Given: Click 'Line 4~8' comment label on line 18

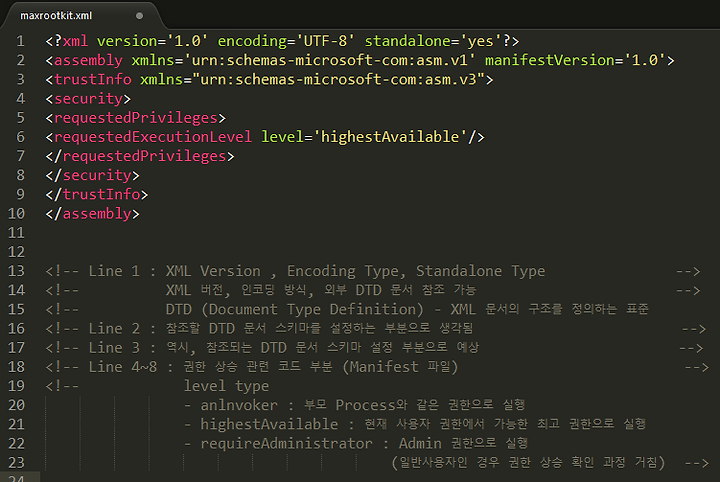Looking at the screenshot, I should (x=123, y=367).
